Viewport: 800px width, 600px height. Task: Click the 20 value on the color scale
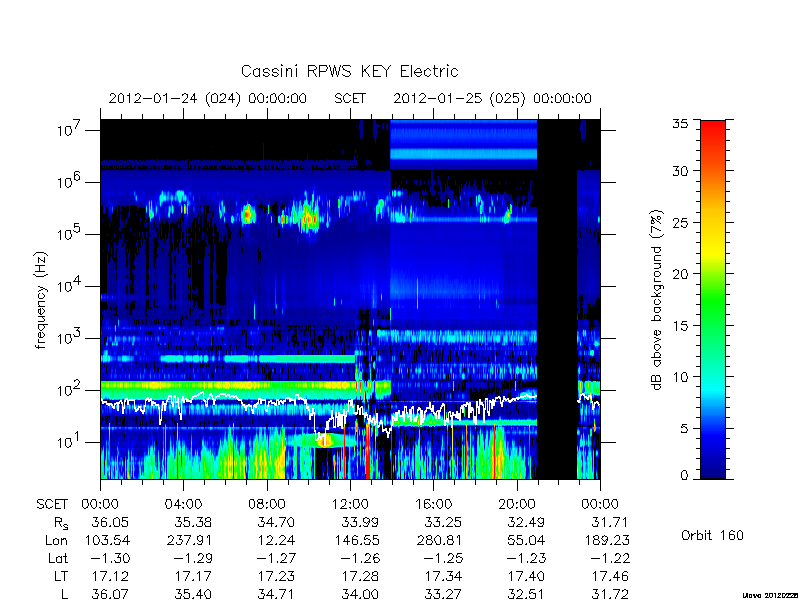[679, 274]
